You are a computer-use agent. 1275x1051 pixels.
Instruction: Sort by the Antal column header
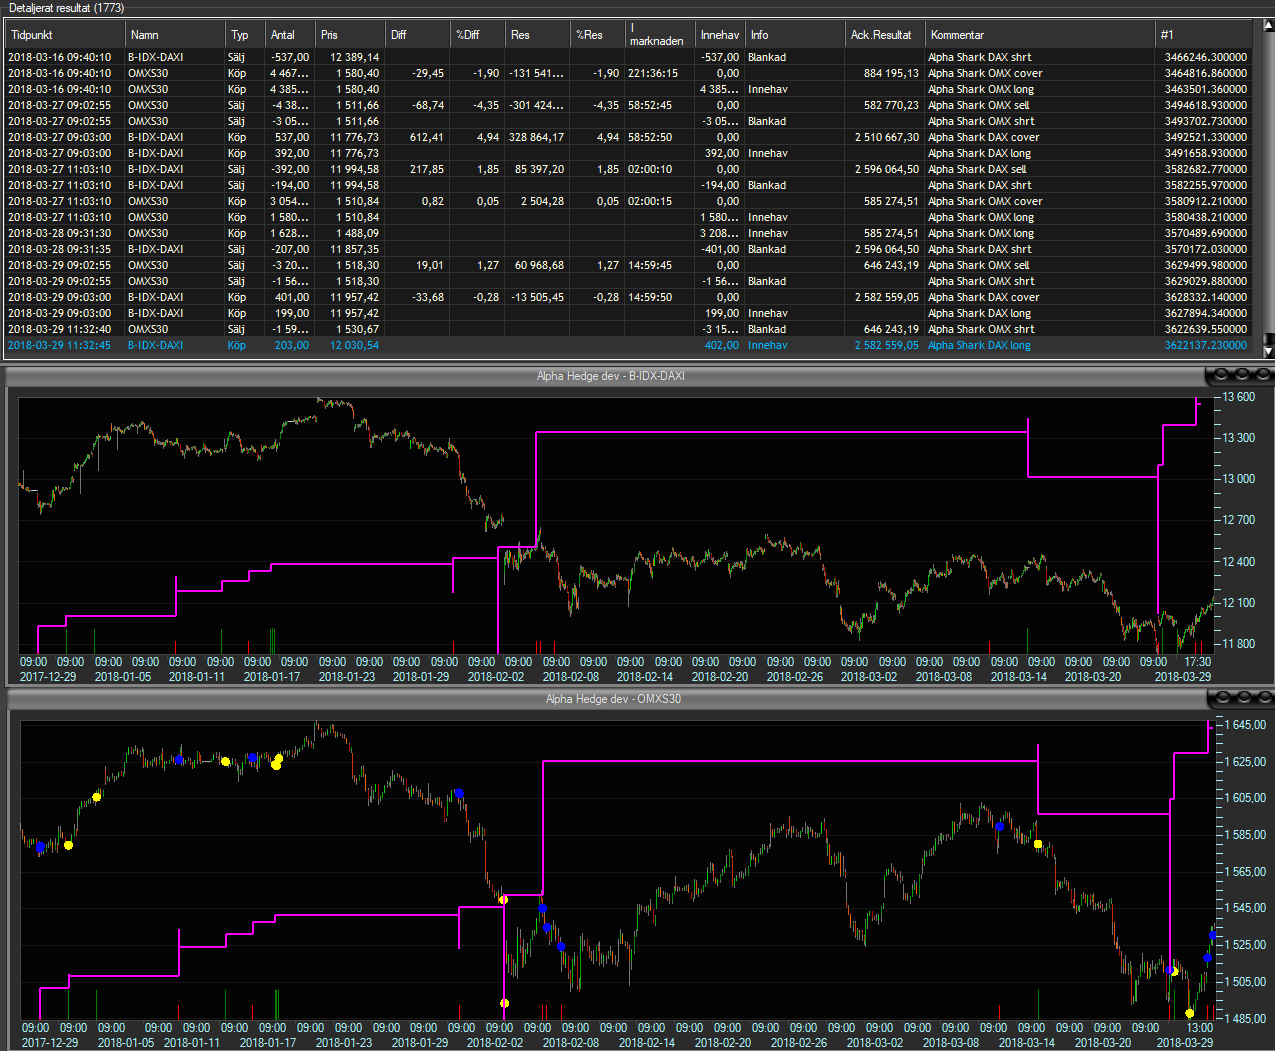[290, 35]
